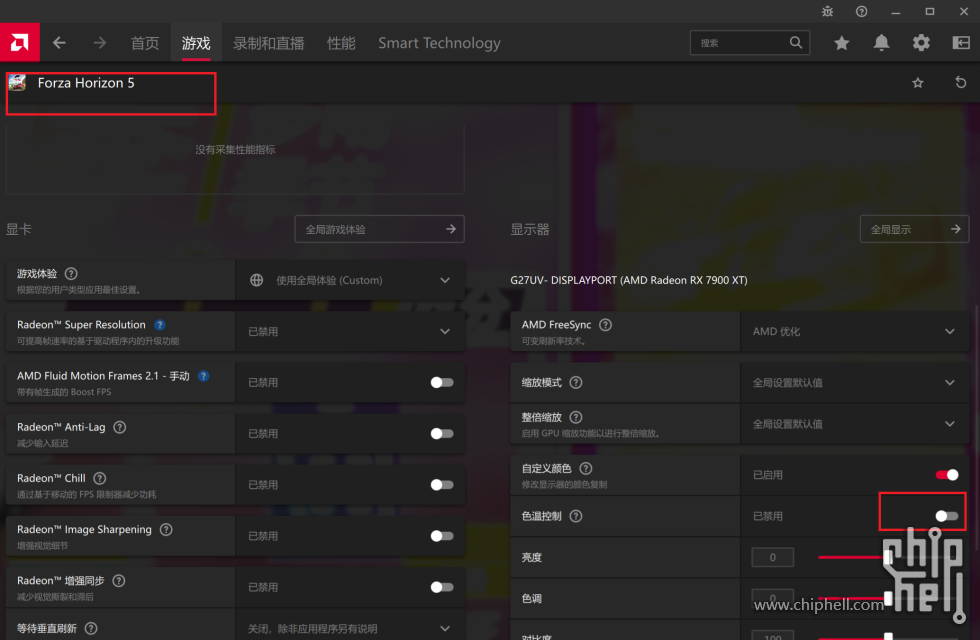Open 缩放模式 dropdown
Screen dimensions: 980x640
pyautogui.click(x=854, y=382)
